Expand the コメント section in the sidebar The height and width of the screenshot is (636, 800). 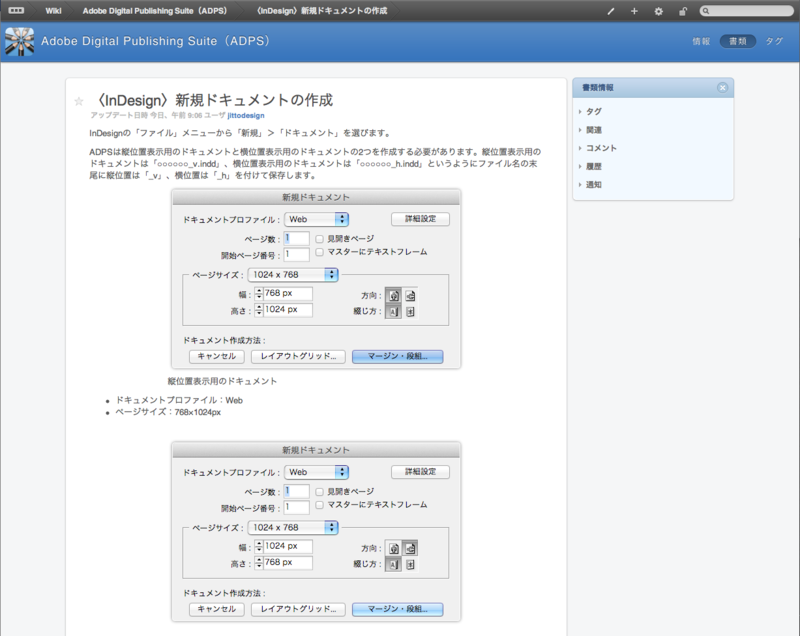coord(598,148)
